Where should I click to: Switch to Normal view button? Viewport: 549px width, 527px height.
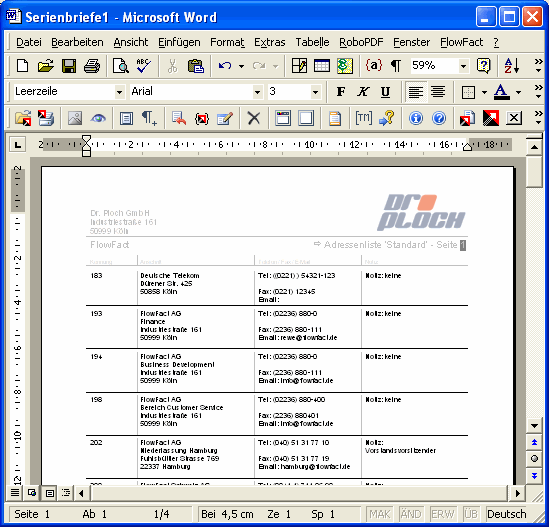click(15, 493)
